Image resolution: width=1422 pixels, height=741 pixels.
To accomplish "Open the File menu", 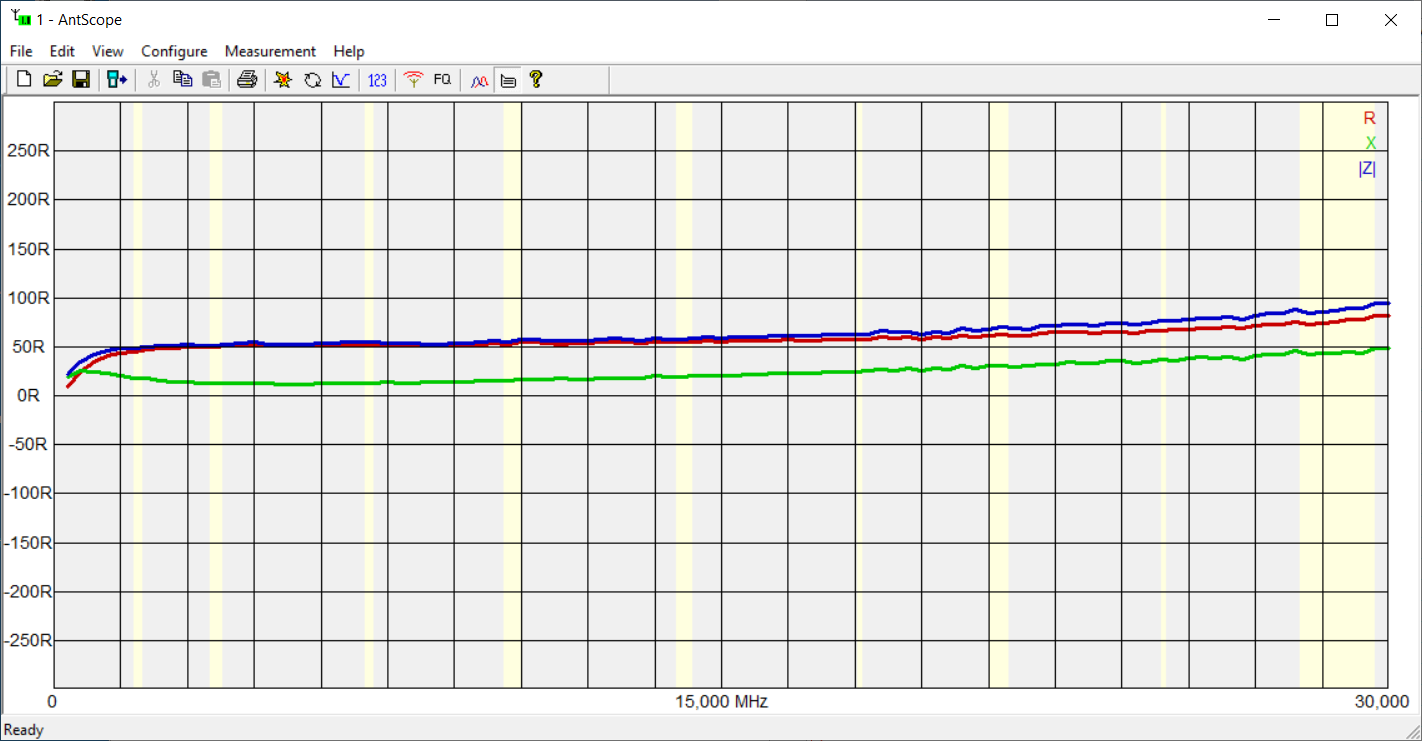I will tap(21, 51).
